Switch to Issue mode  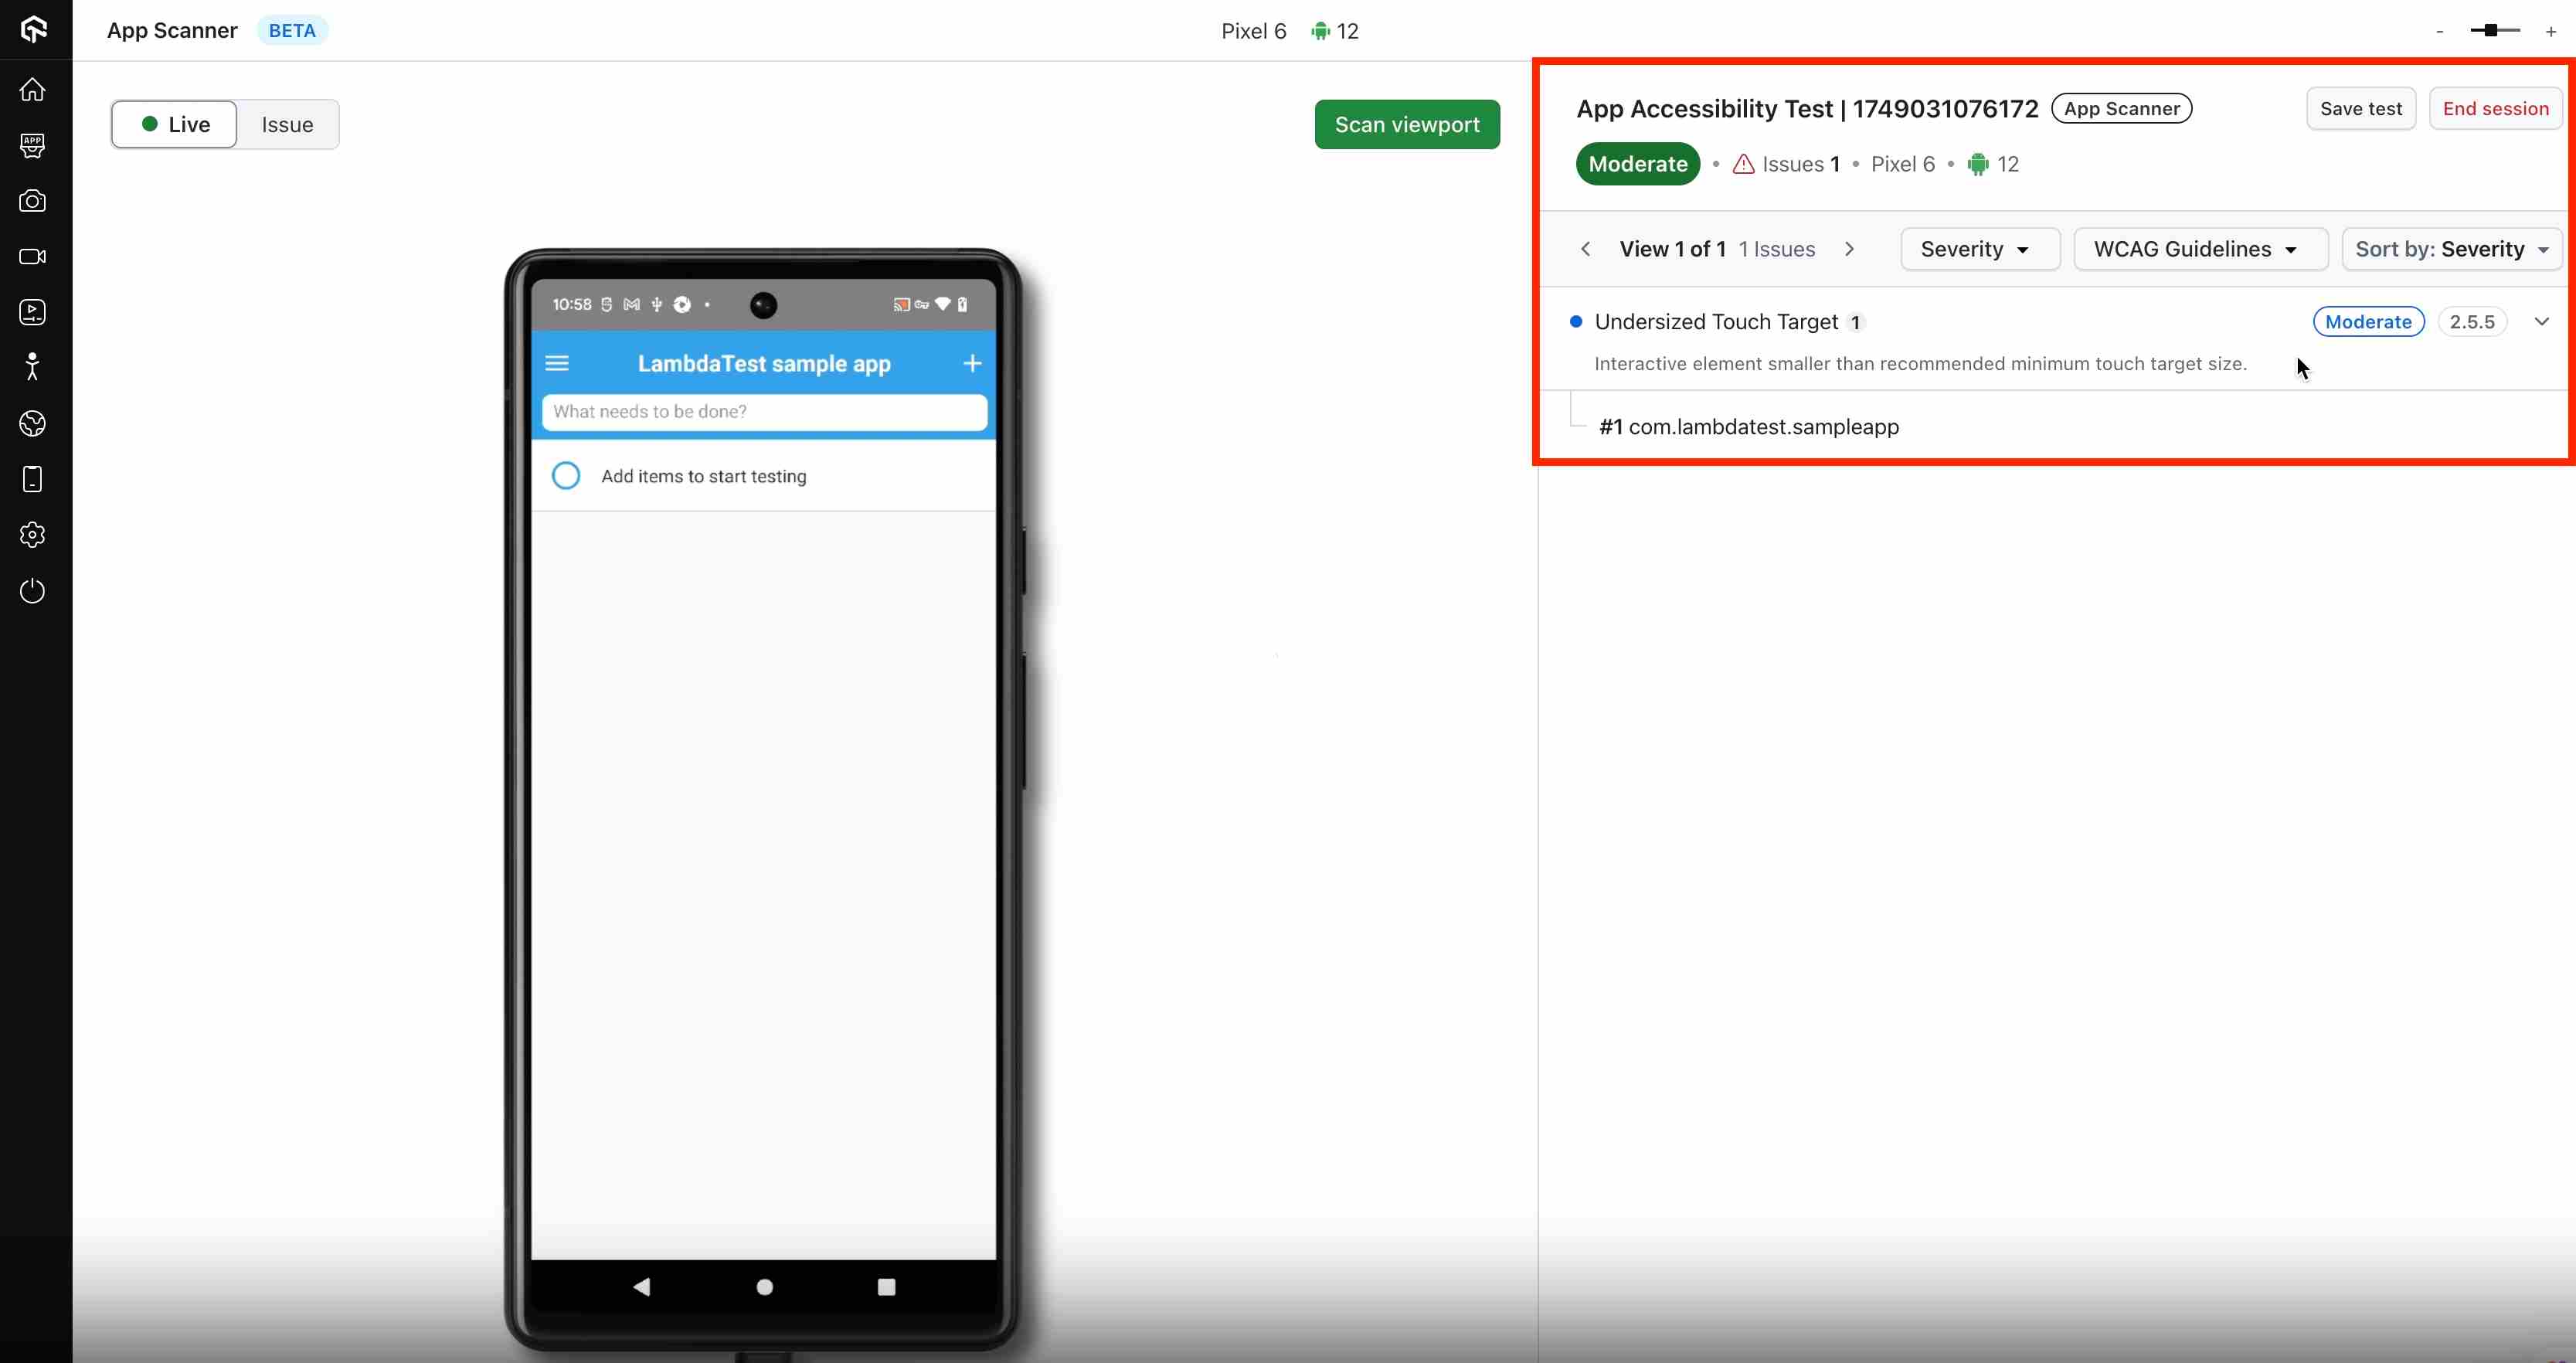[x=288, y=124]
